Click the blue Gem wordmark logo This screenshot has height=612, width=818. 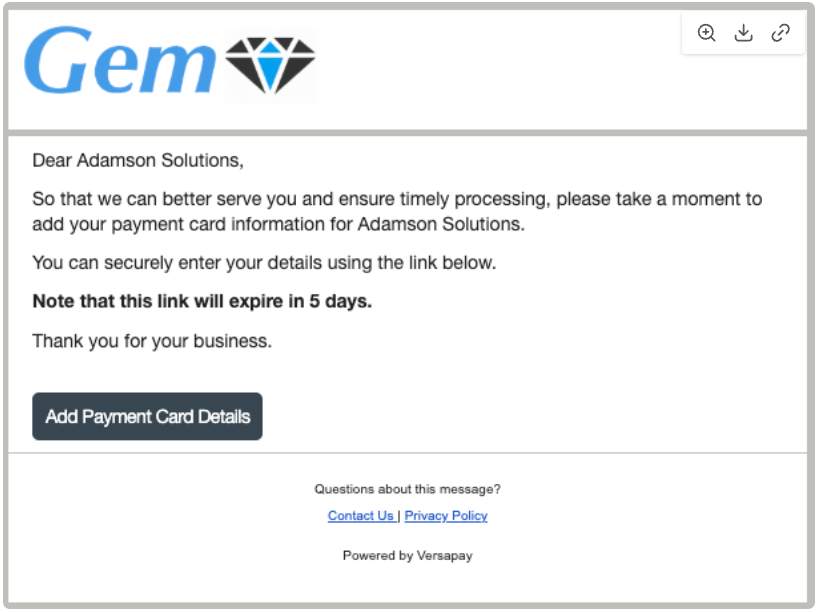pos(120,62)
